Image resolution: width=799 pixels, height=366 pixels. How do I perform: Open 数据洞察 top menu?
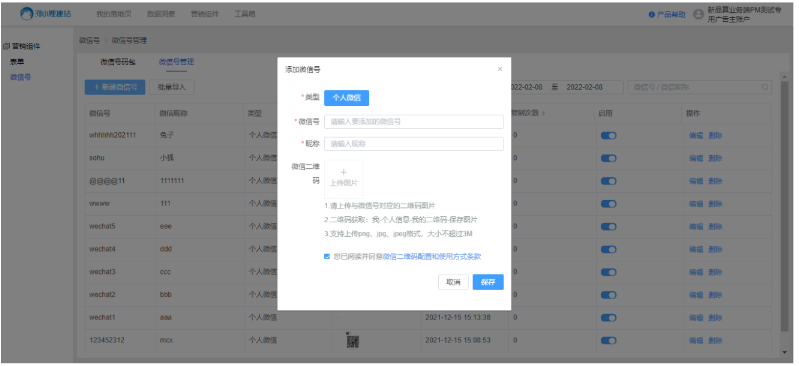161,14
